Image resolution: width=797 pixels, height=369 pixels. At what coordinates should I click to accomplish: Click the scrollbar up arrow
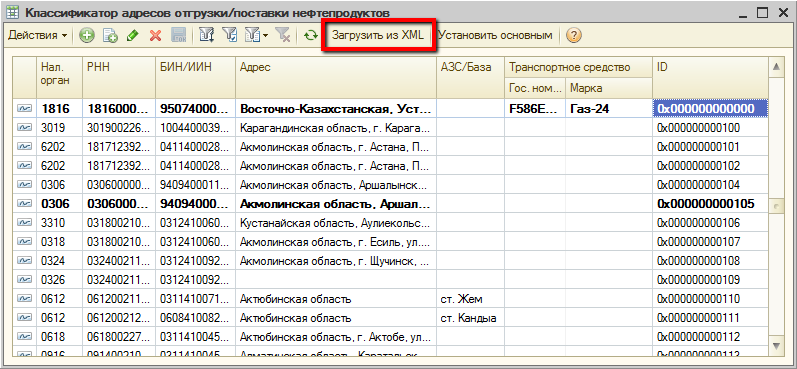[776, 67]
